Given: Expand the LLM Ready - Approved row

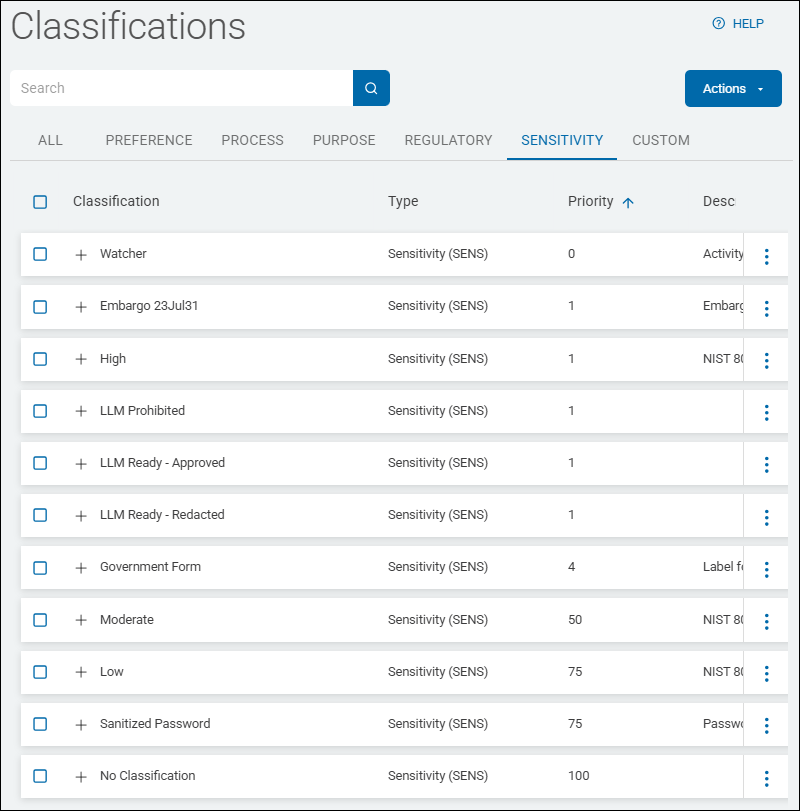Looking at the screenshot, I should tap(81, 464).
